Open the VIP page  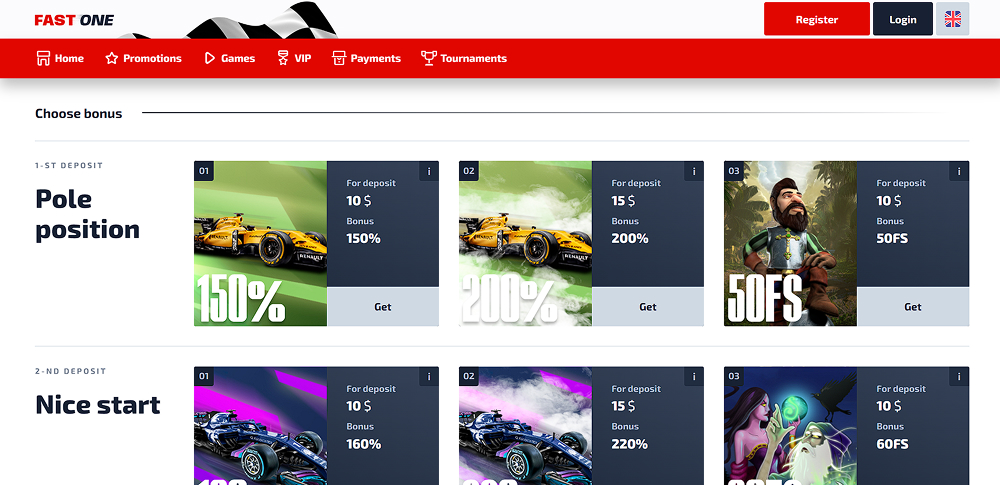tap(295, 58)
